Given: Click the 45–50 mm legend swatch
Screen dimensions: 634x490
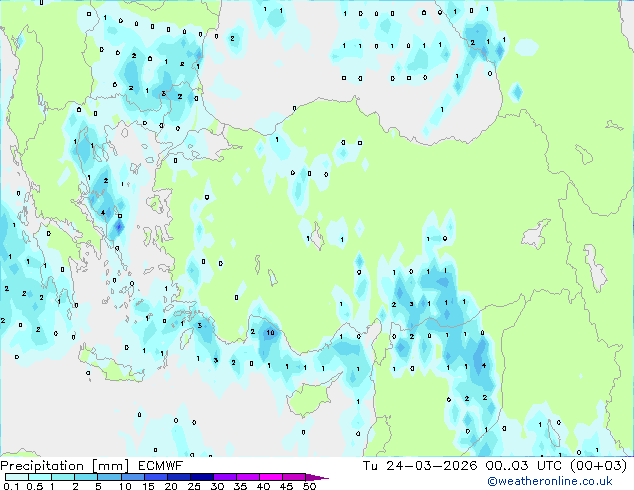Looking at the screenshot, I should click(x=294, y=477).
